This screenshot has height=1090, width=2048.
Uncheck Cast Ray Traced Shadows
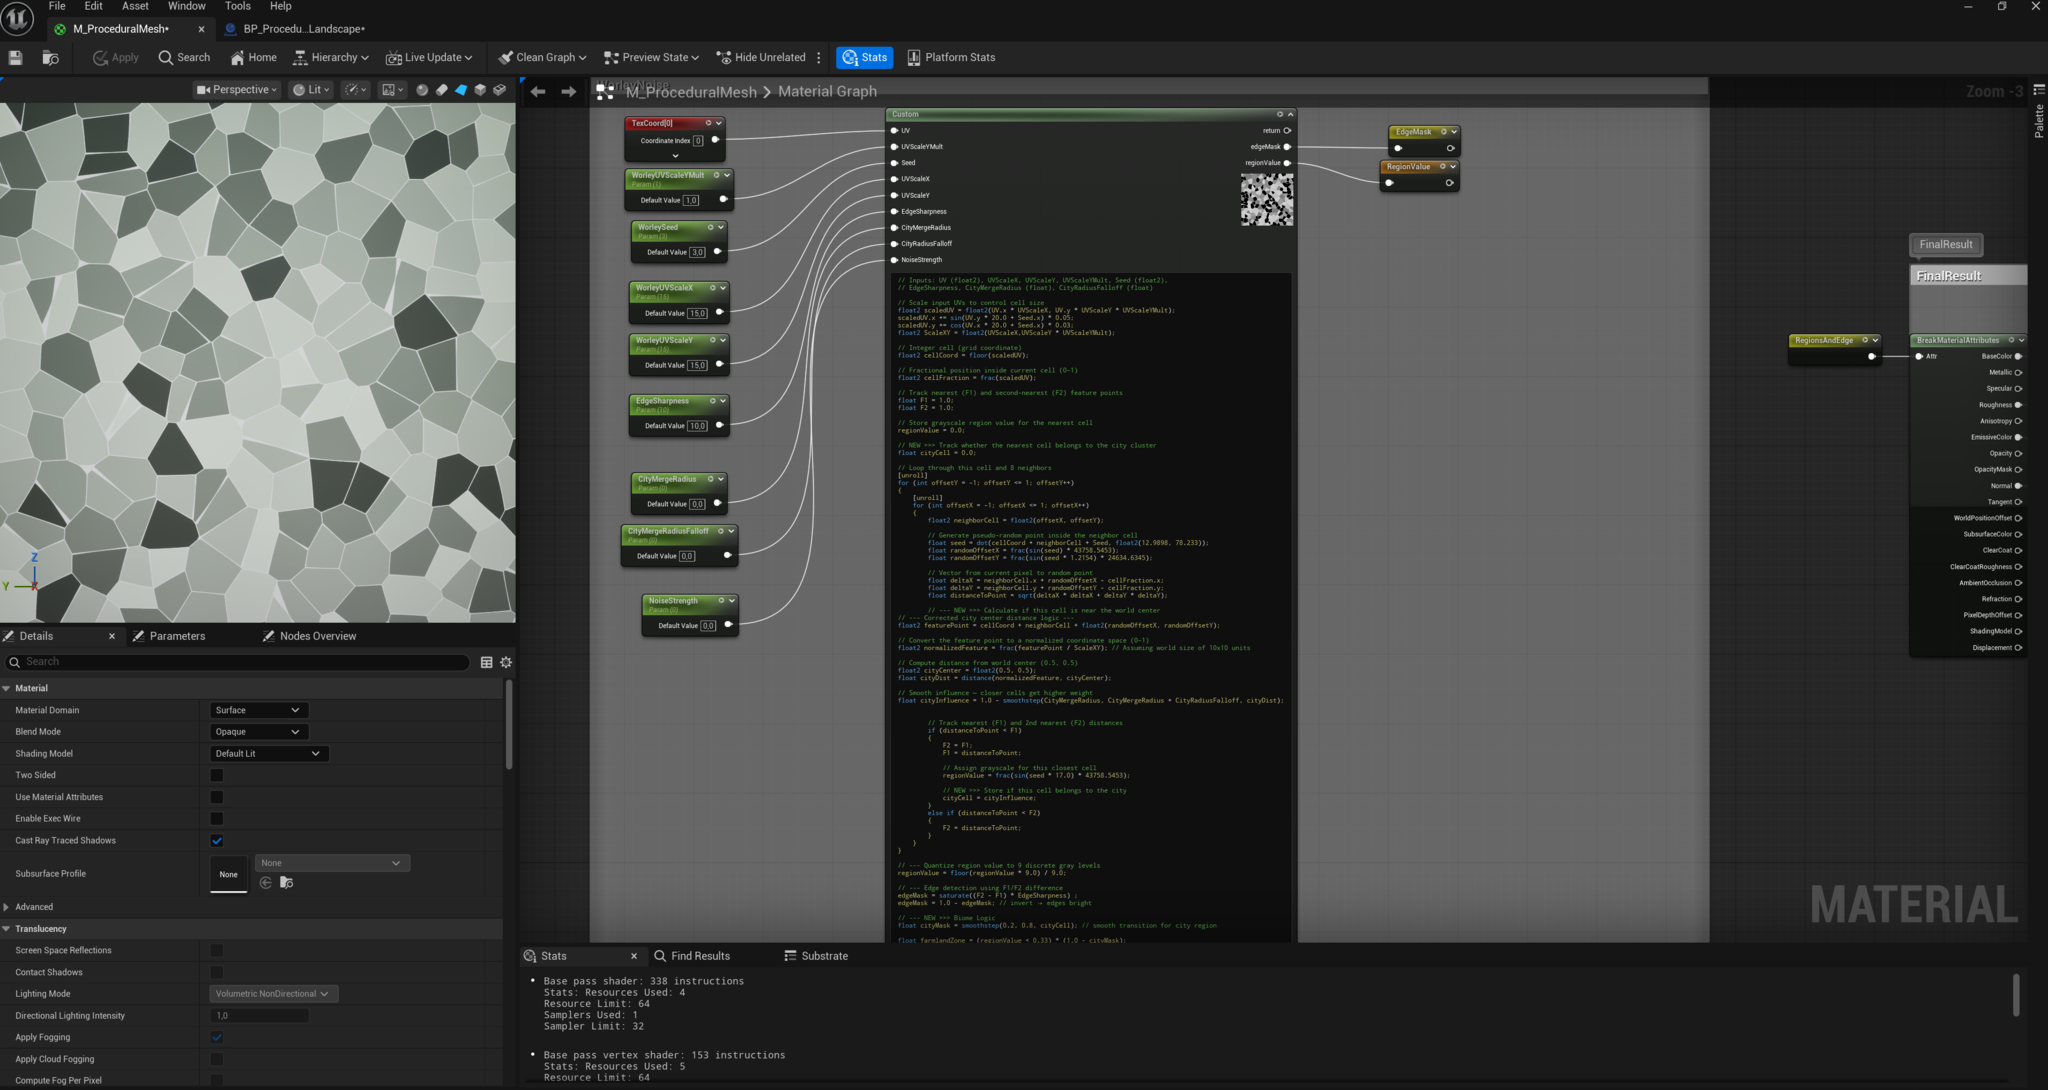click(x=217, y=841)
